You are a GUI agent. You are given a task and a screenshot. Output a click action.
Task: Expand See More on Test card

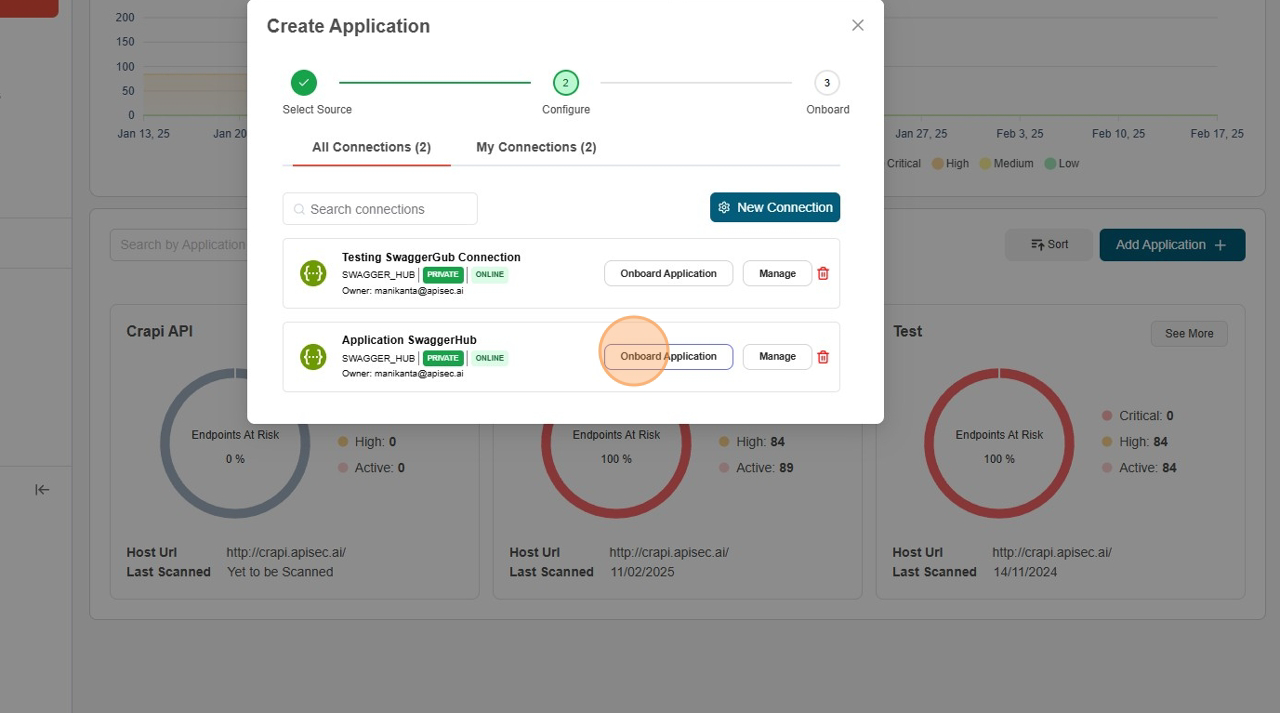tap(1188, 334)
